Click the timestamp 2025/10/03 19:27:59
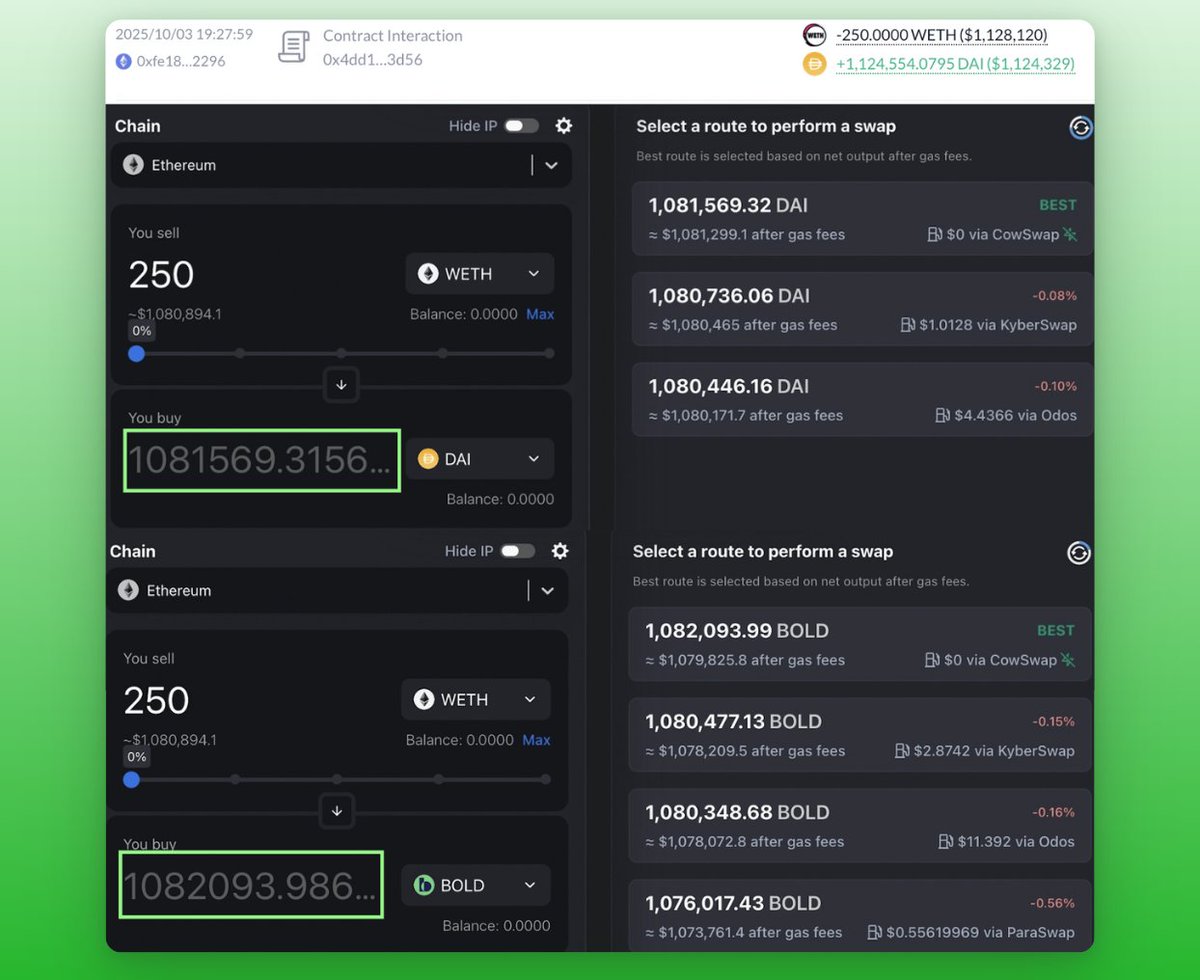The width and height of the screenshot is (1200, 980). click(184, 34)
